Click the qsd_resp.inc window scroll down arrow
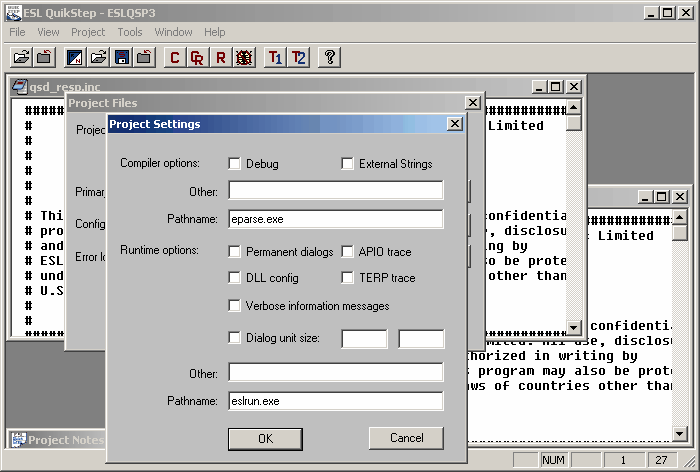 point(573,327)
